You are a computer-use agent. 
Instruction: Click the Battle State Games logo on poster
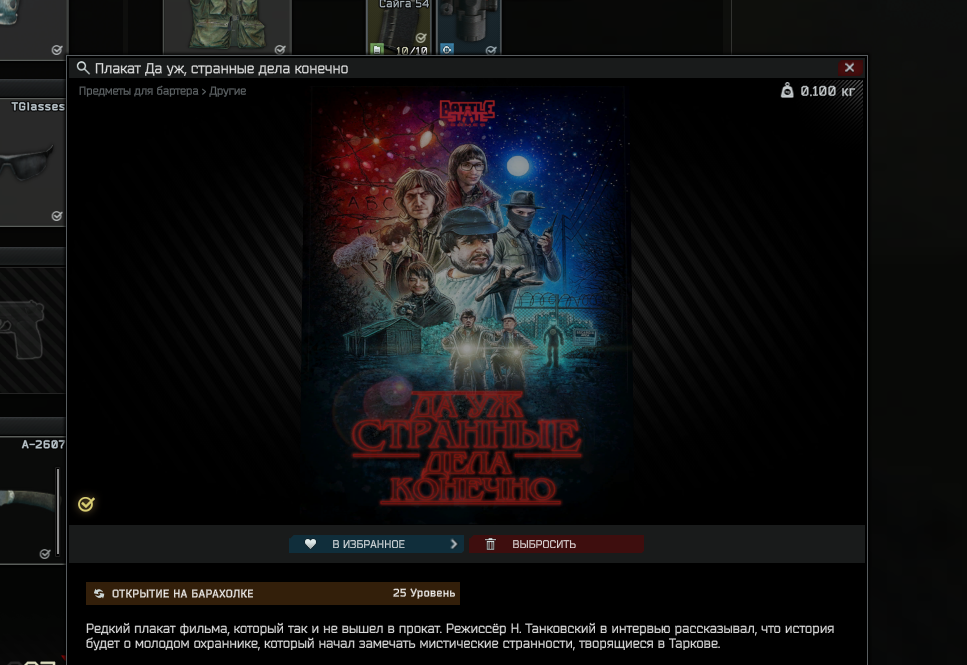pyautogui.click(x=467, y=113)
